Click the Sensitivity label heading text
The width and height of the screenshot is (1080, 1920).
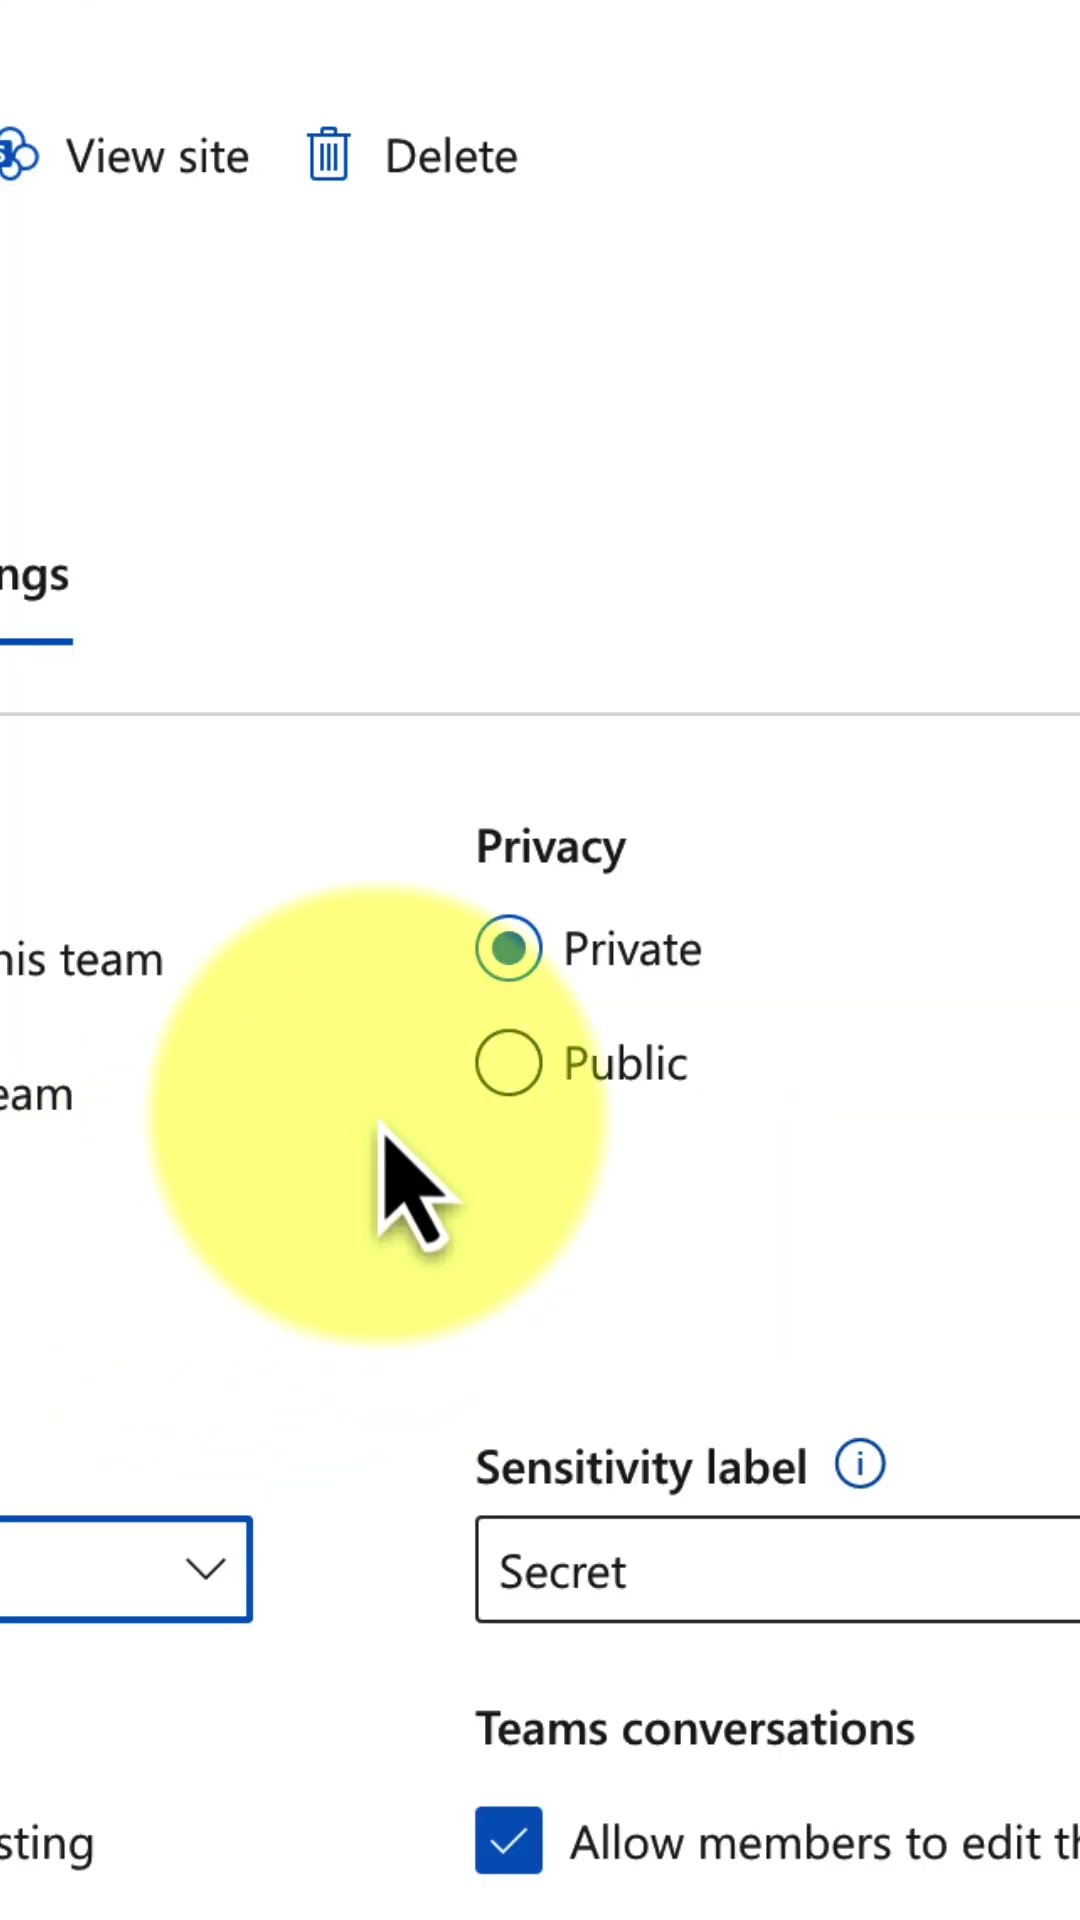(641, 1468)
